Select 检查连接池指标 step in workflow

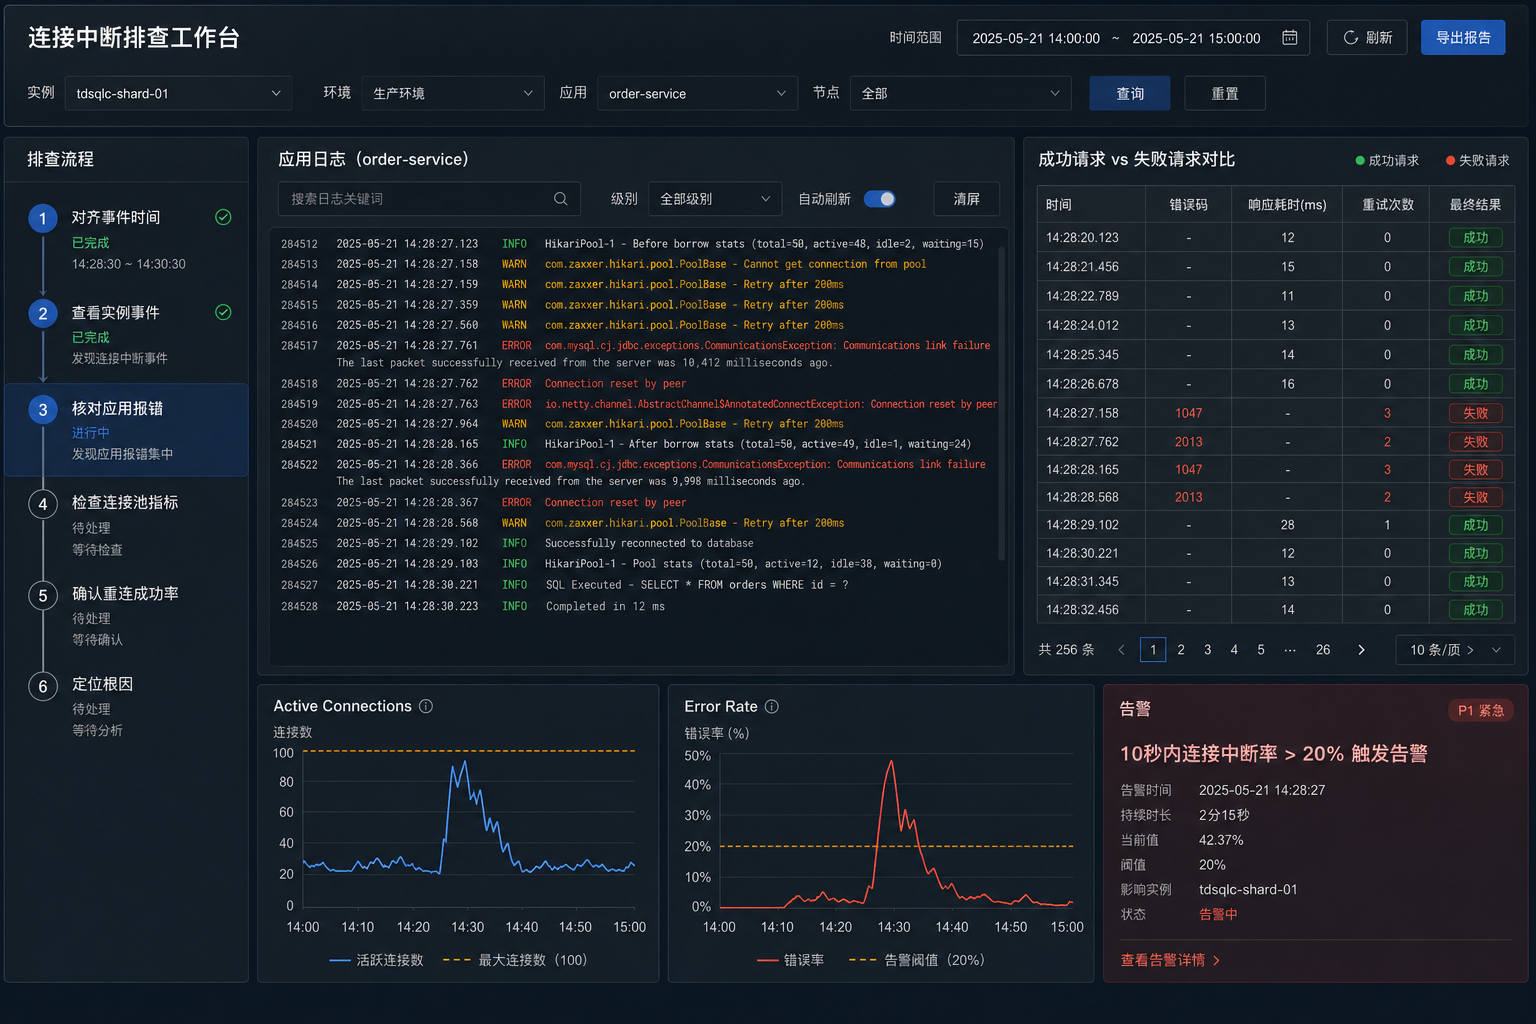(x=126, y=525)
